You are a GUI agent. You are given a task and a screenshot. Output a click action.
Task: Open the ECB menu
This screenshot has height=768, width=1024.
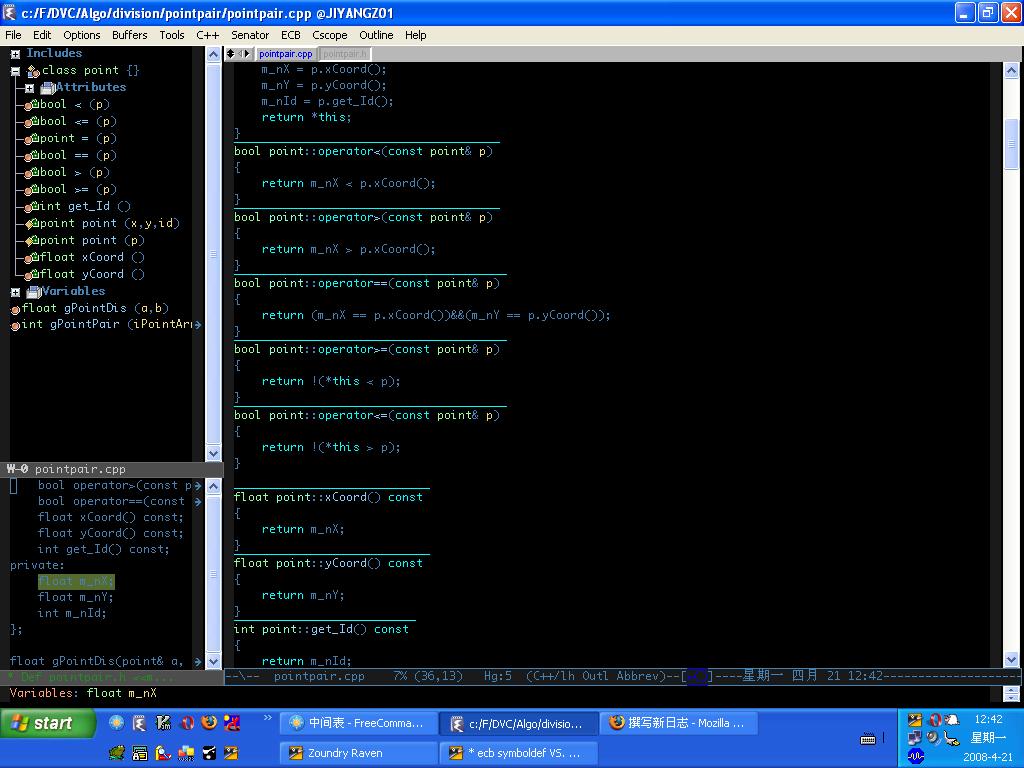(291, 35)
